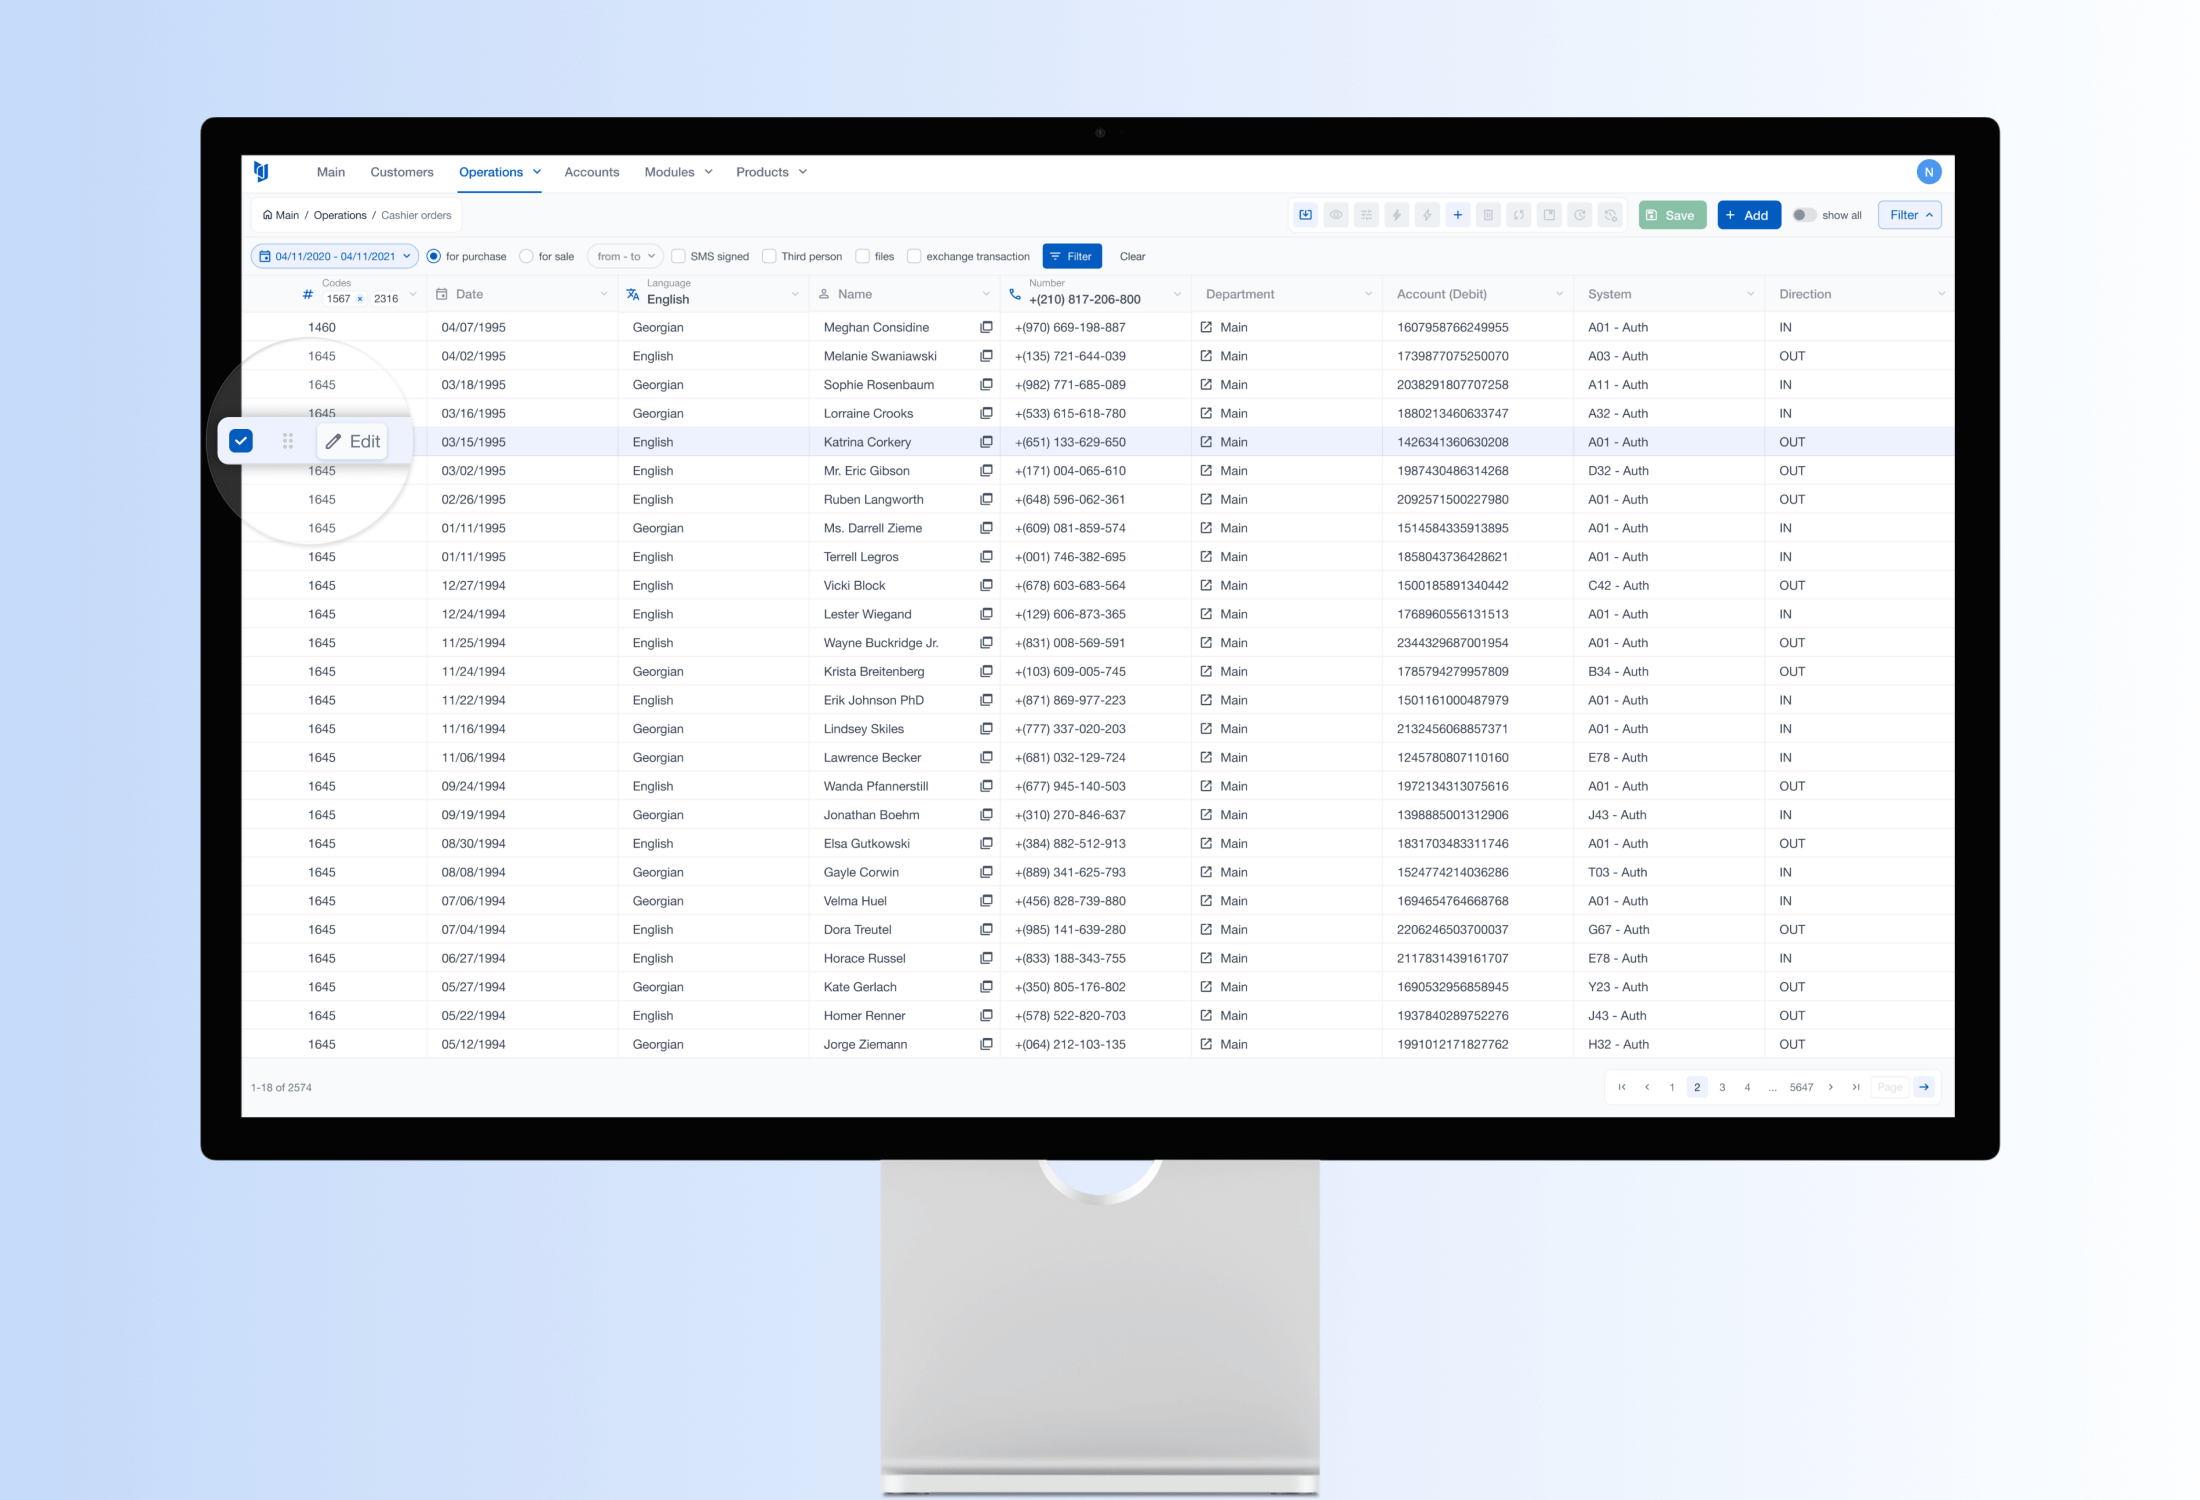The image size is (2200, 1500).
Task: Open department link icon for Meghan Considine
Action: 1206,327
